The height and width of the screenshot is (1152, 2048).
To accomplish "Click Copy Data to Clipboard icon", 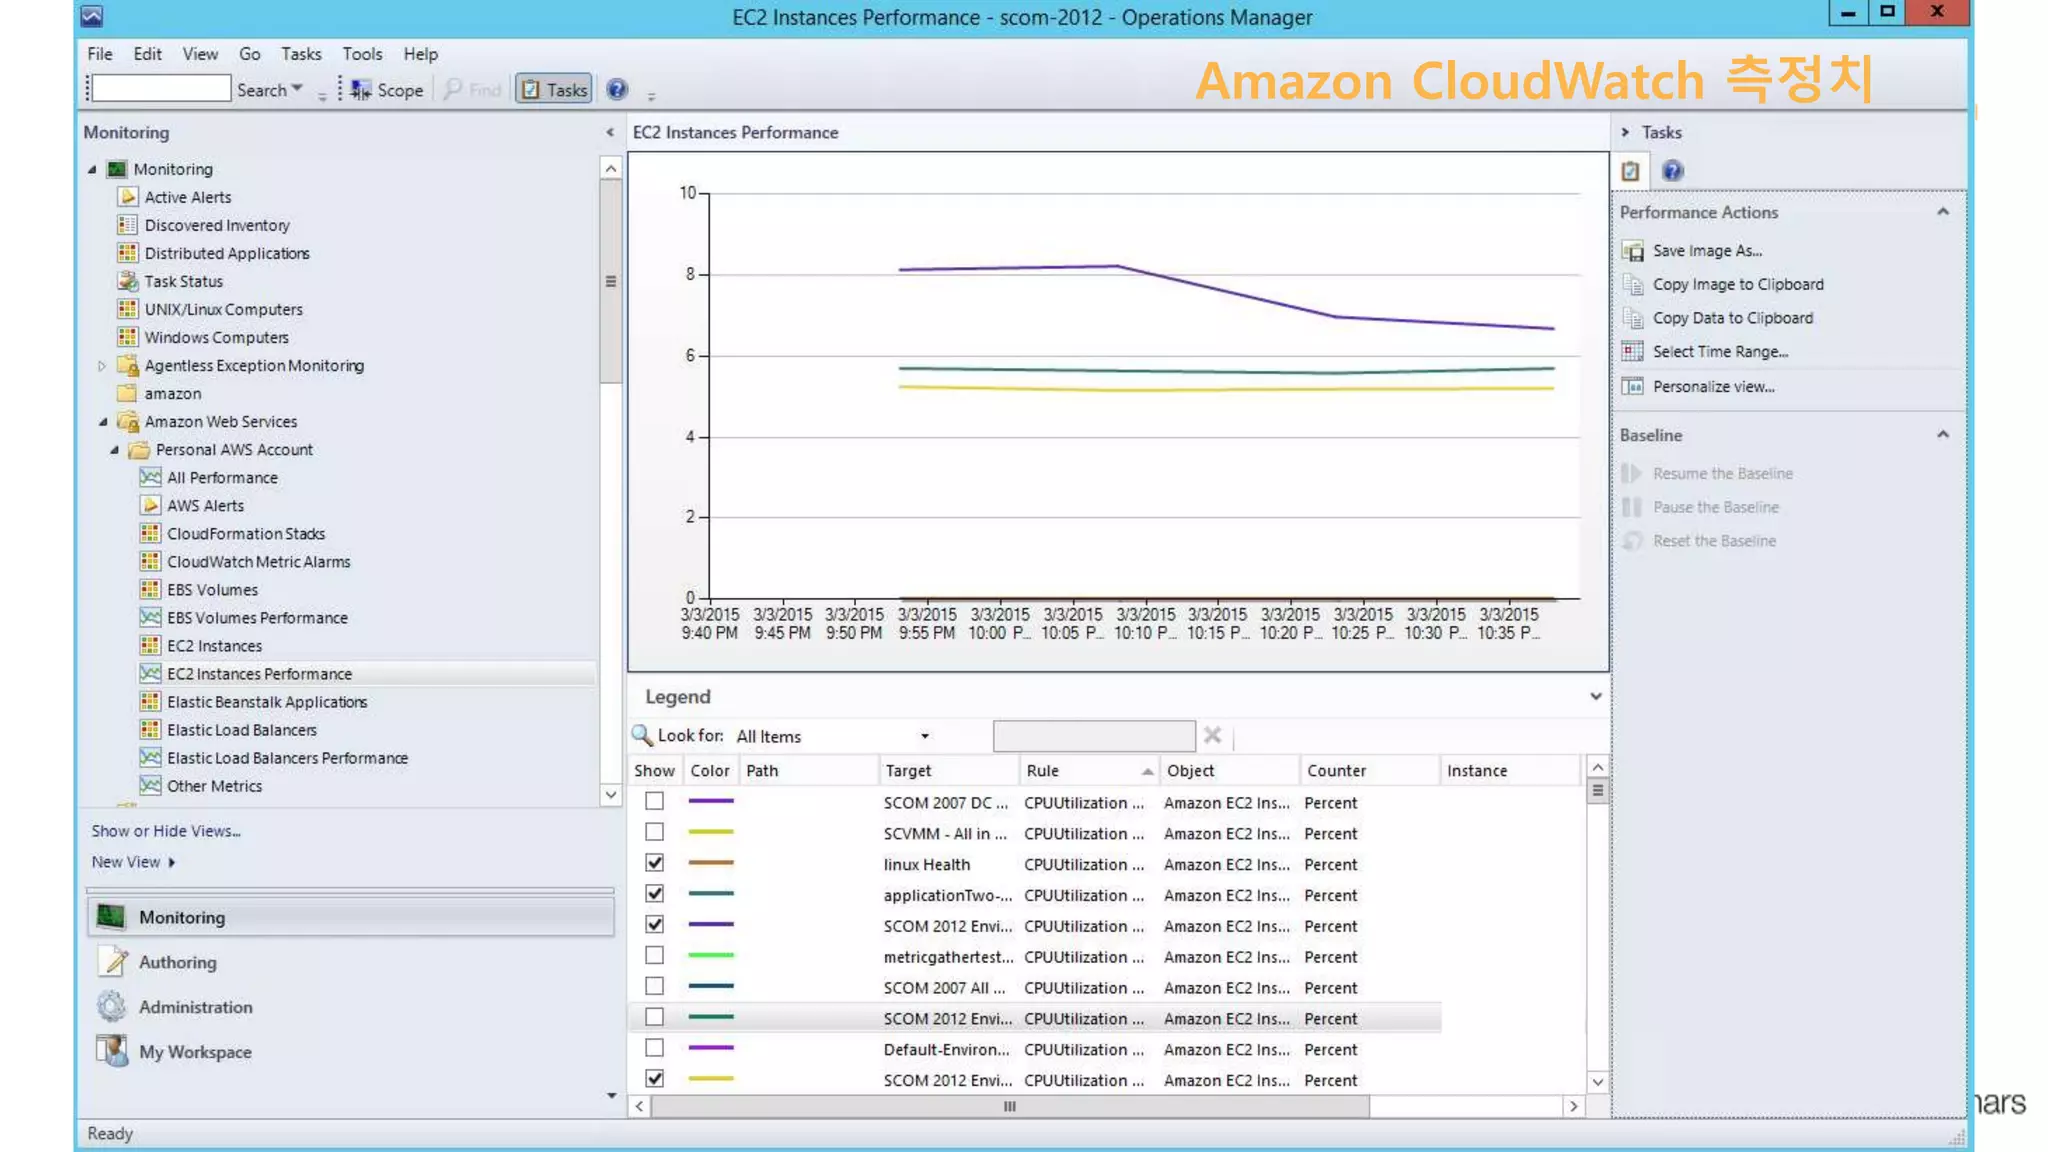I will [1632, 318].
